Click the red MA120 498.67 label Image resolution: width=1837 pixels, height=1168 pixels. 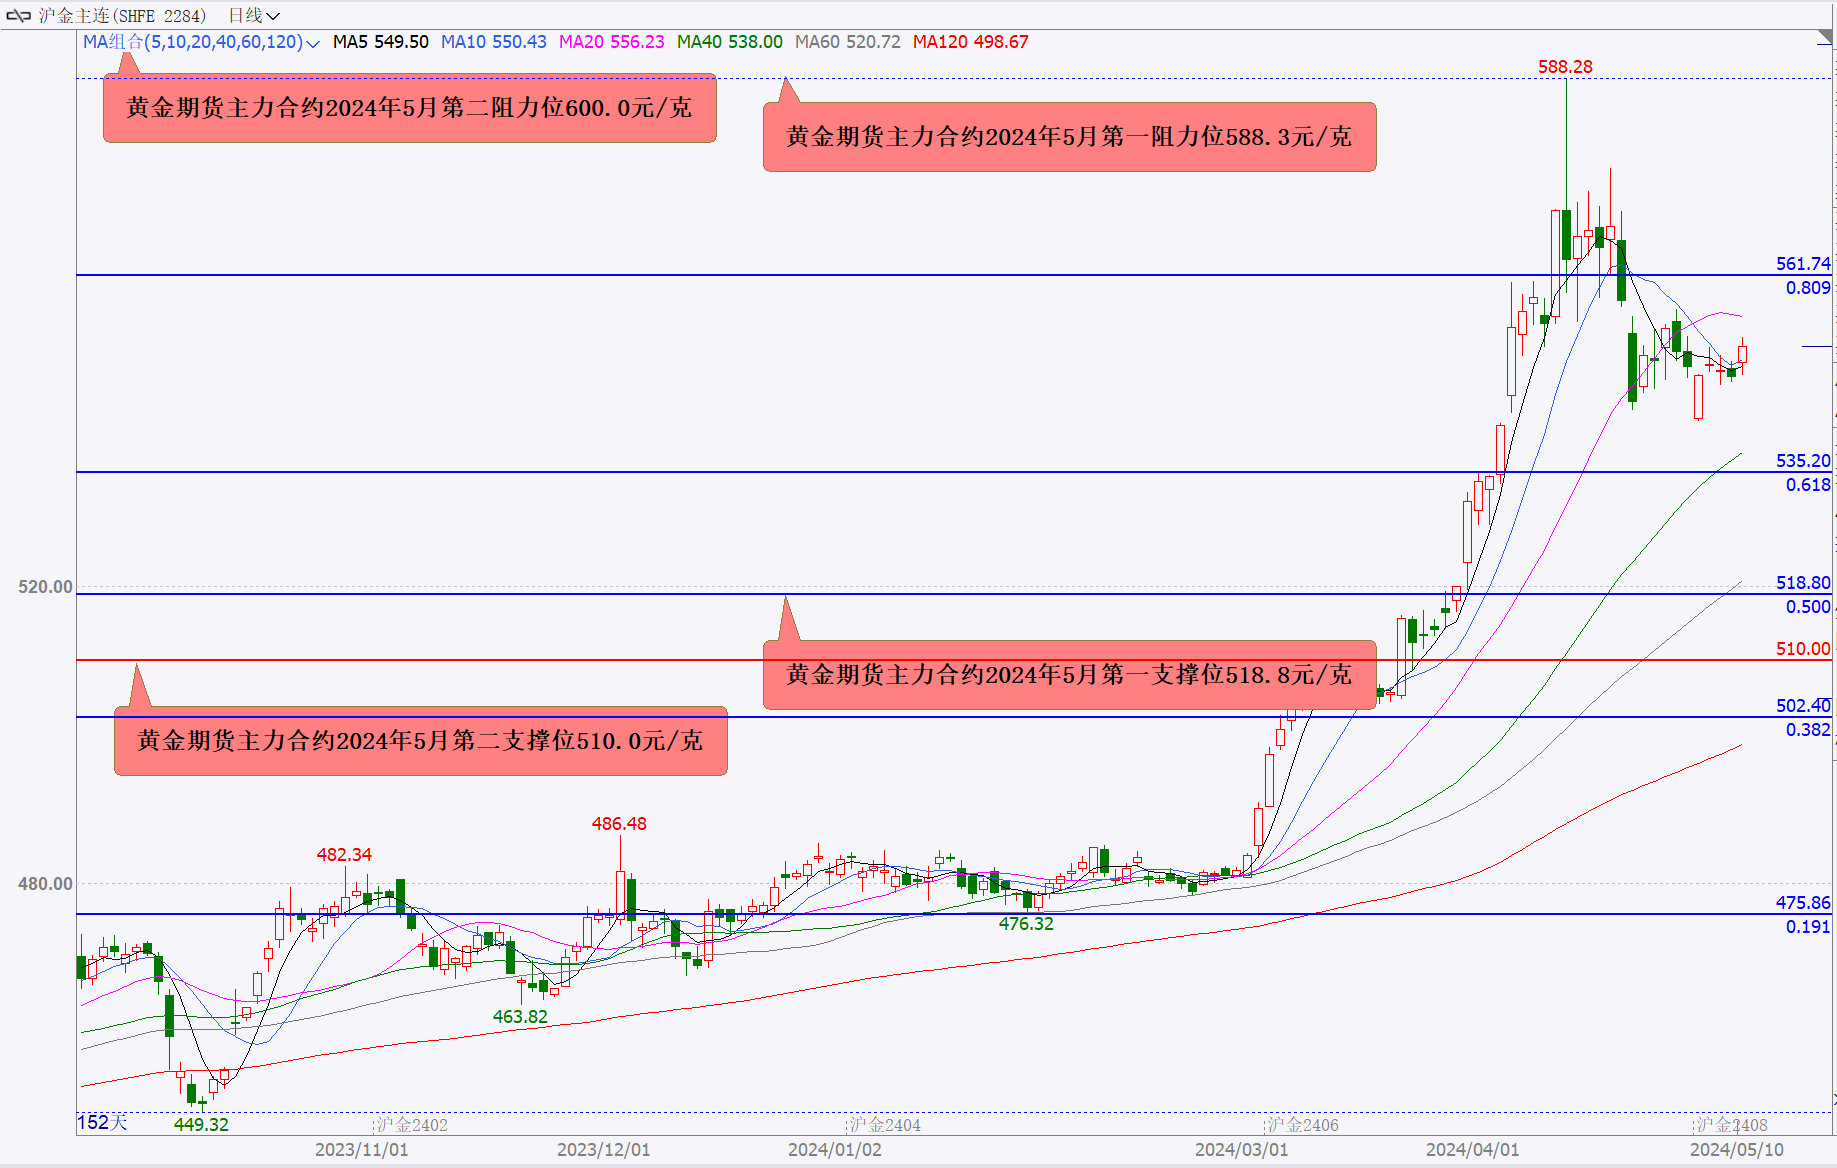pos(970,42)
